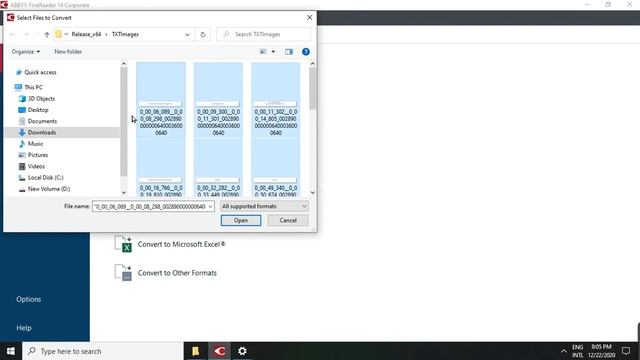Click the Back arrow in file dialog

(x=12, y=35)
